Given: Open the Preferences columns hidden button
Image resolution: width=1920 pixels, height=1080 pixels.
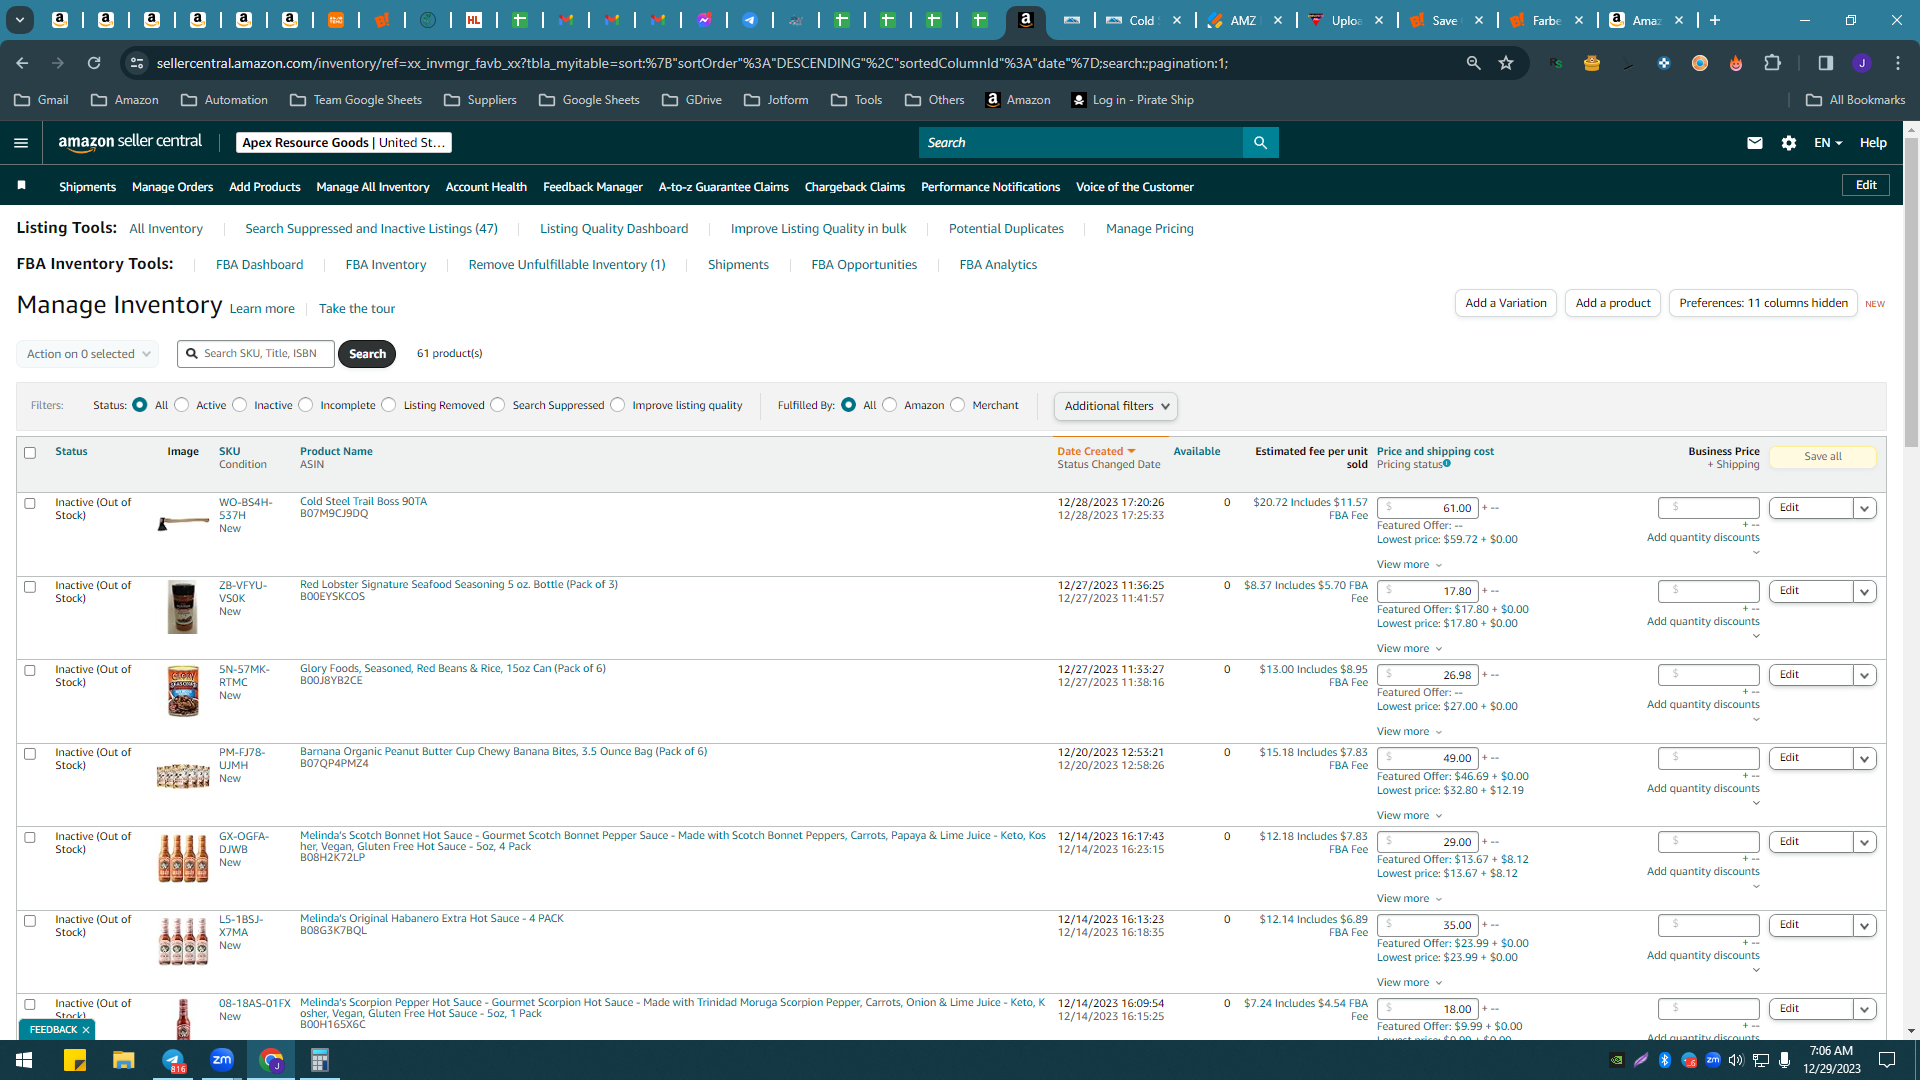Looking at the screenshot, I should (x=1763, y=303).
